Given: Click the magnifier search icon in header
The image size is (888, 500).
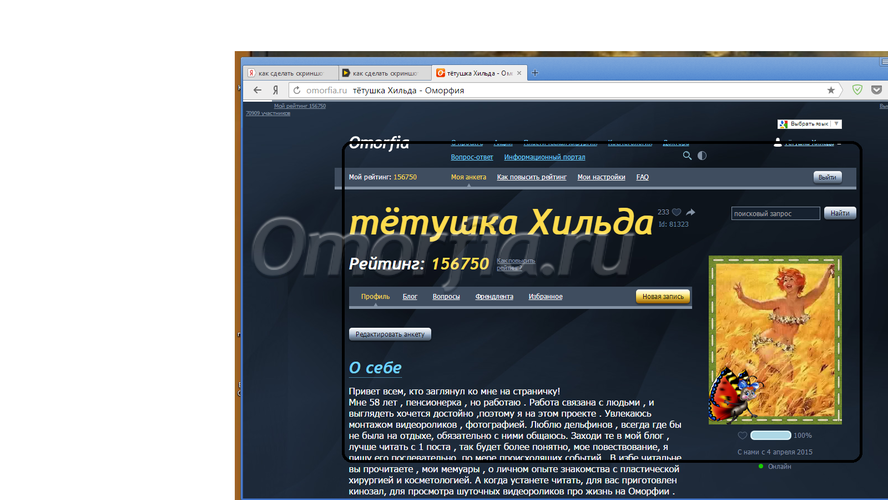Looking at the screenshot, I should point(687,156).
